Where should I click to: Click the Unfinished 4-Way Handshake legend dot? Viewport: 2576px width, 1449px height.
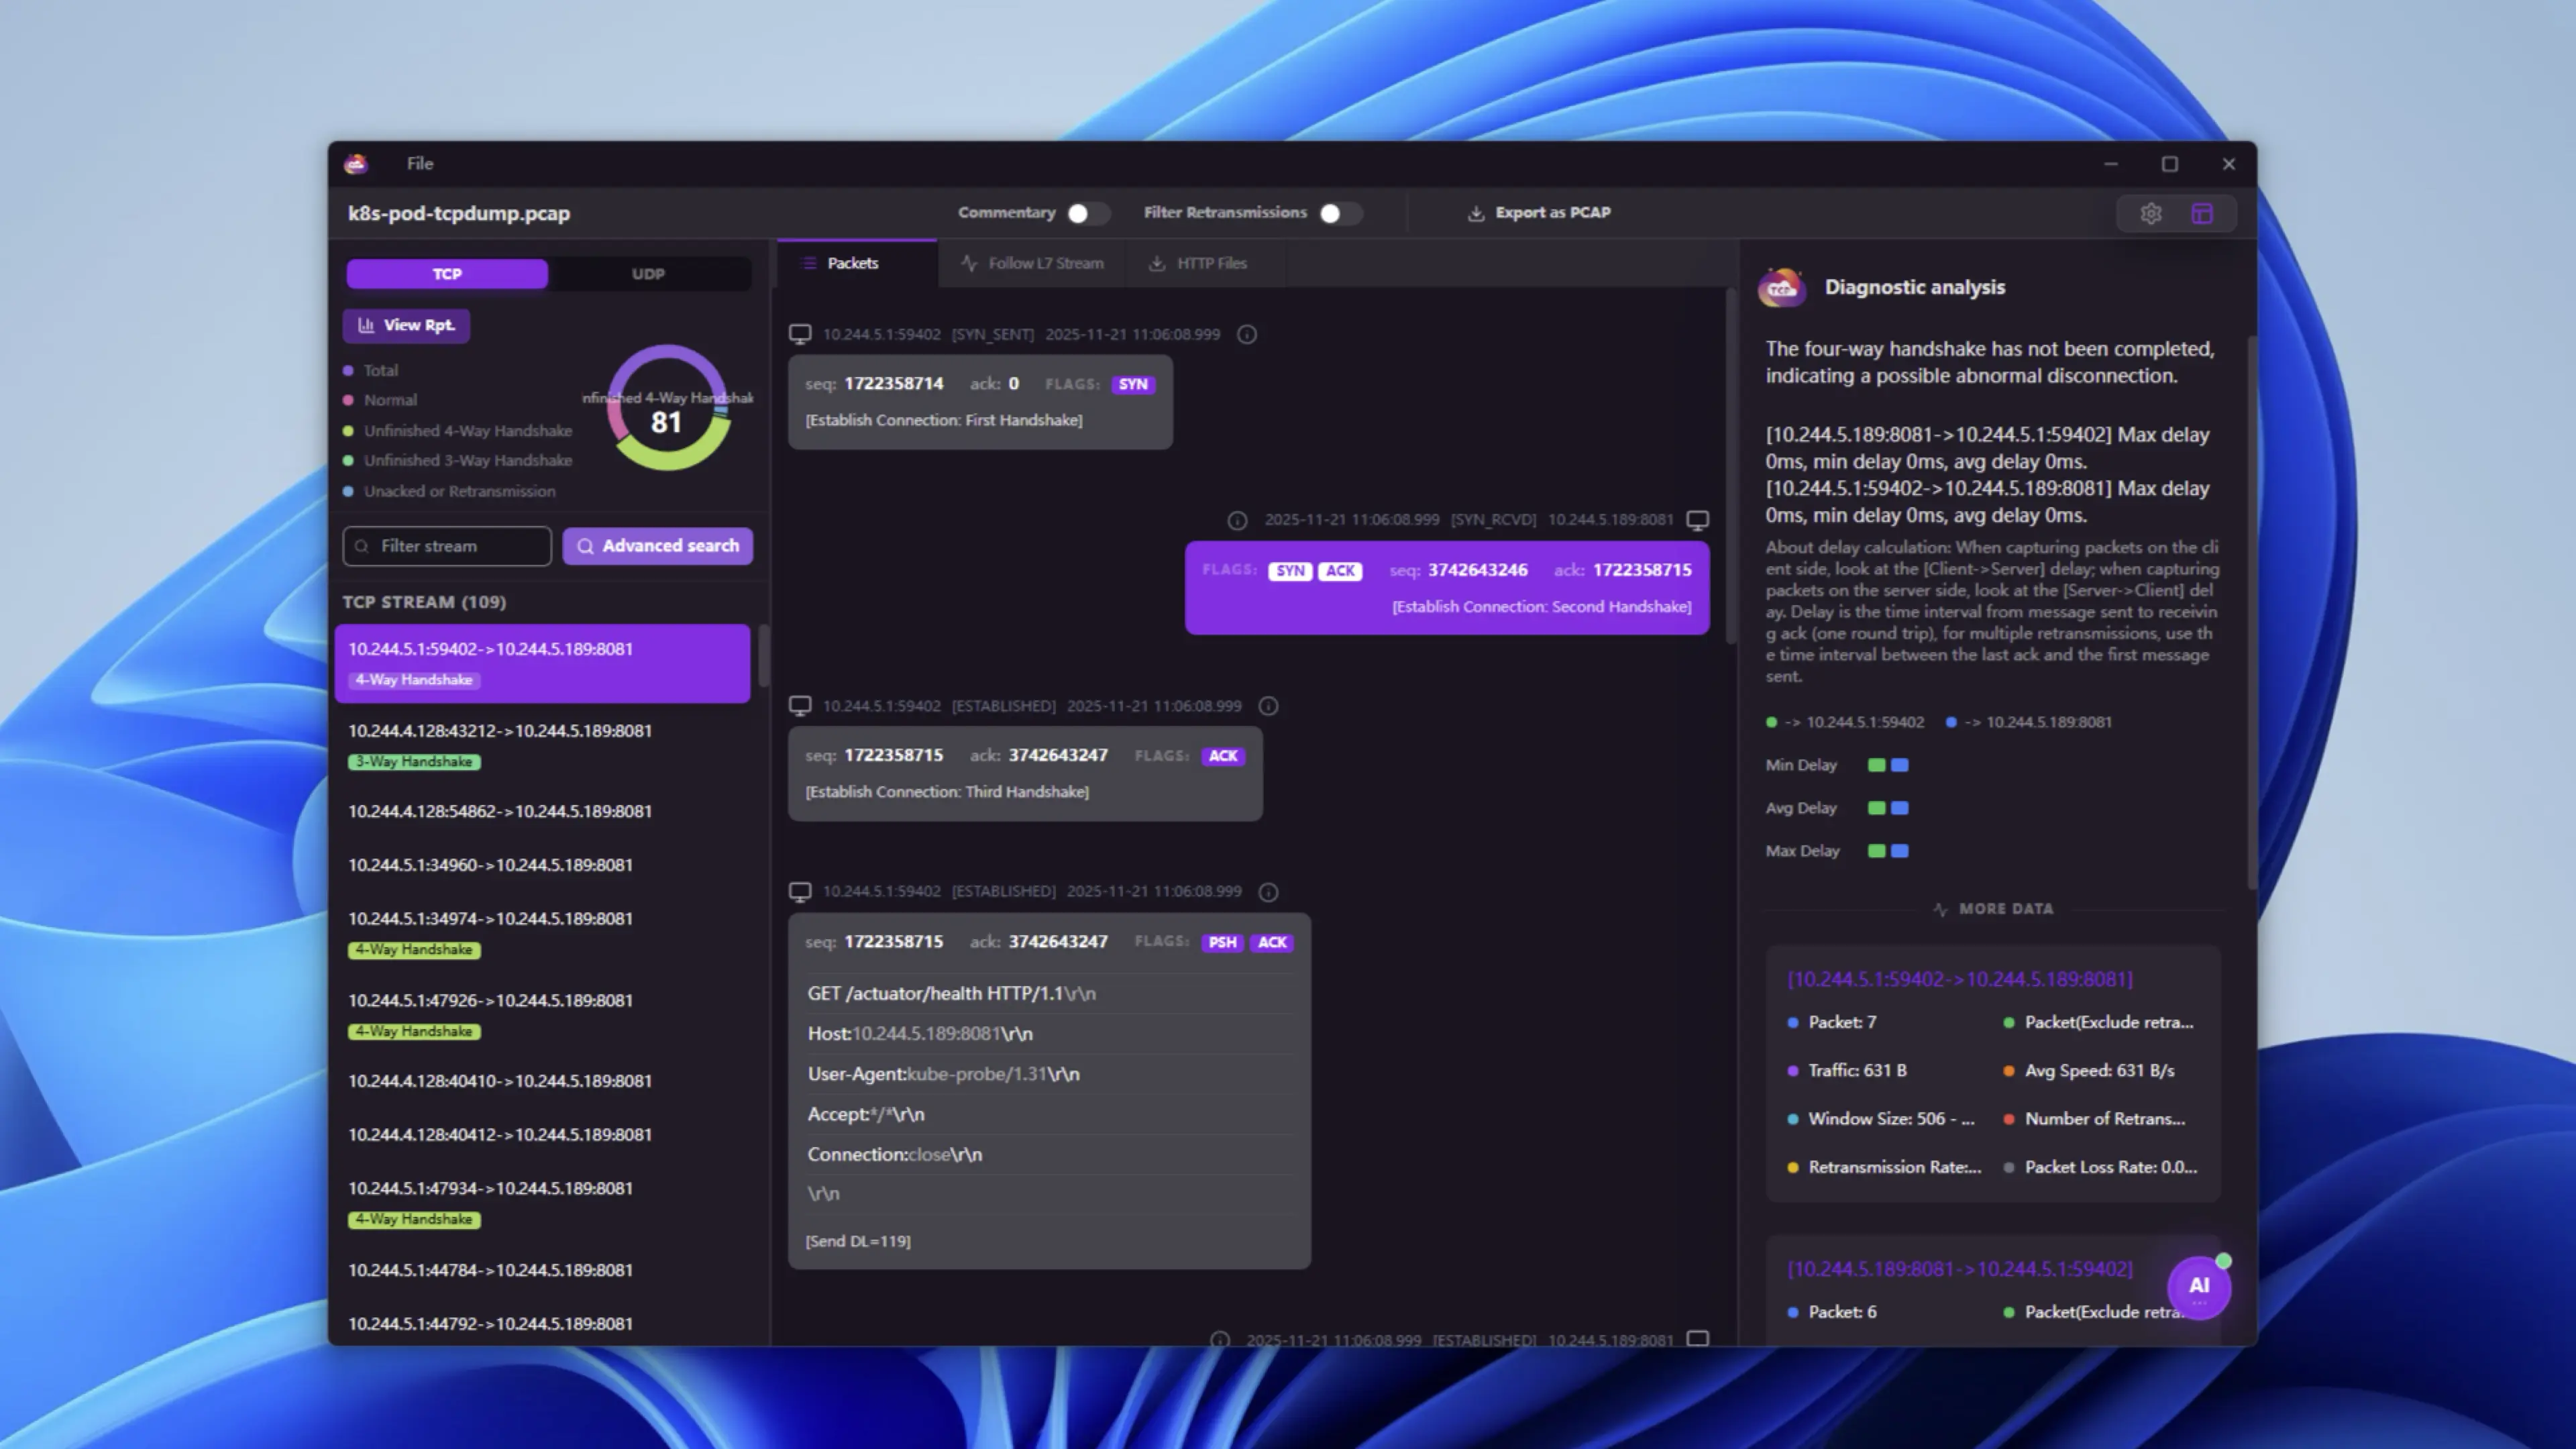(x=348, y=431)
